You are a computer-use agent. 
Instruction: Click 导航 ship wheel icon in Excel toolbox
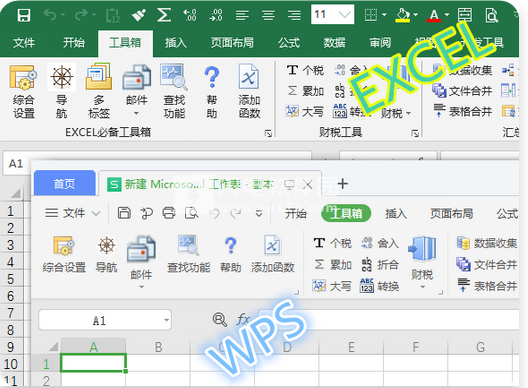coord(62,77)
